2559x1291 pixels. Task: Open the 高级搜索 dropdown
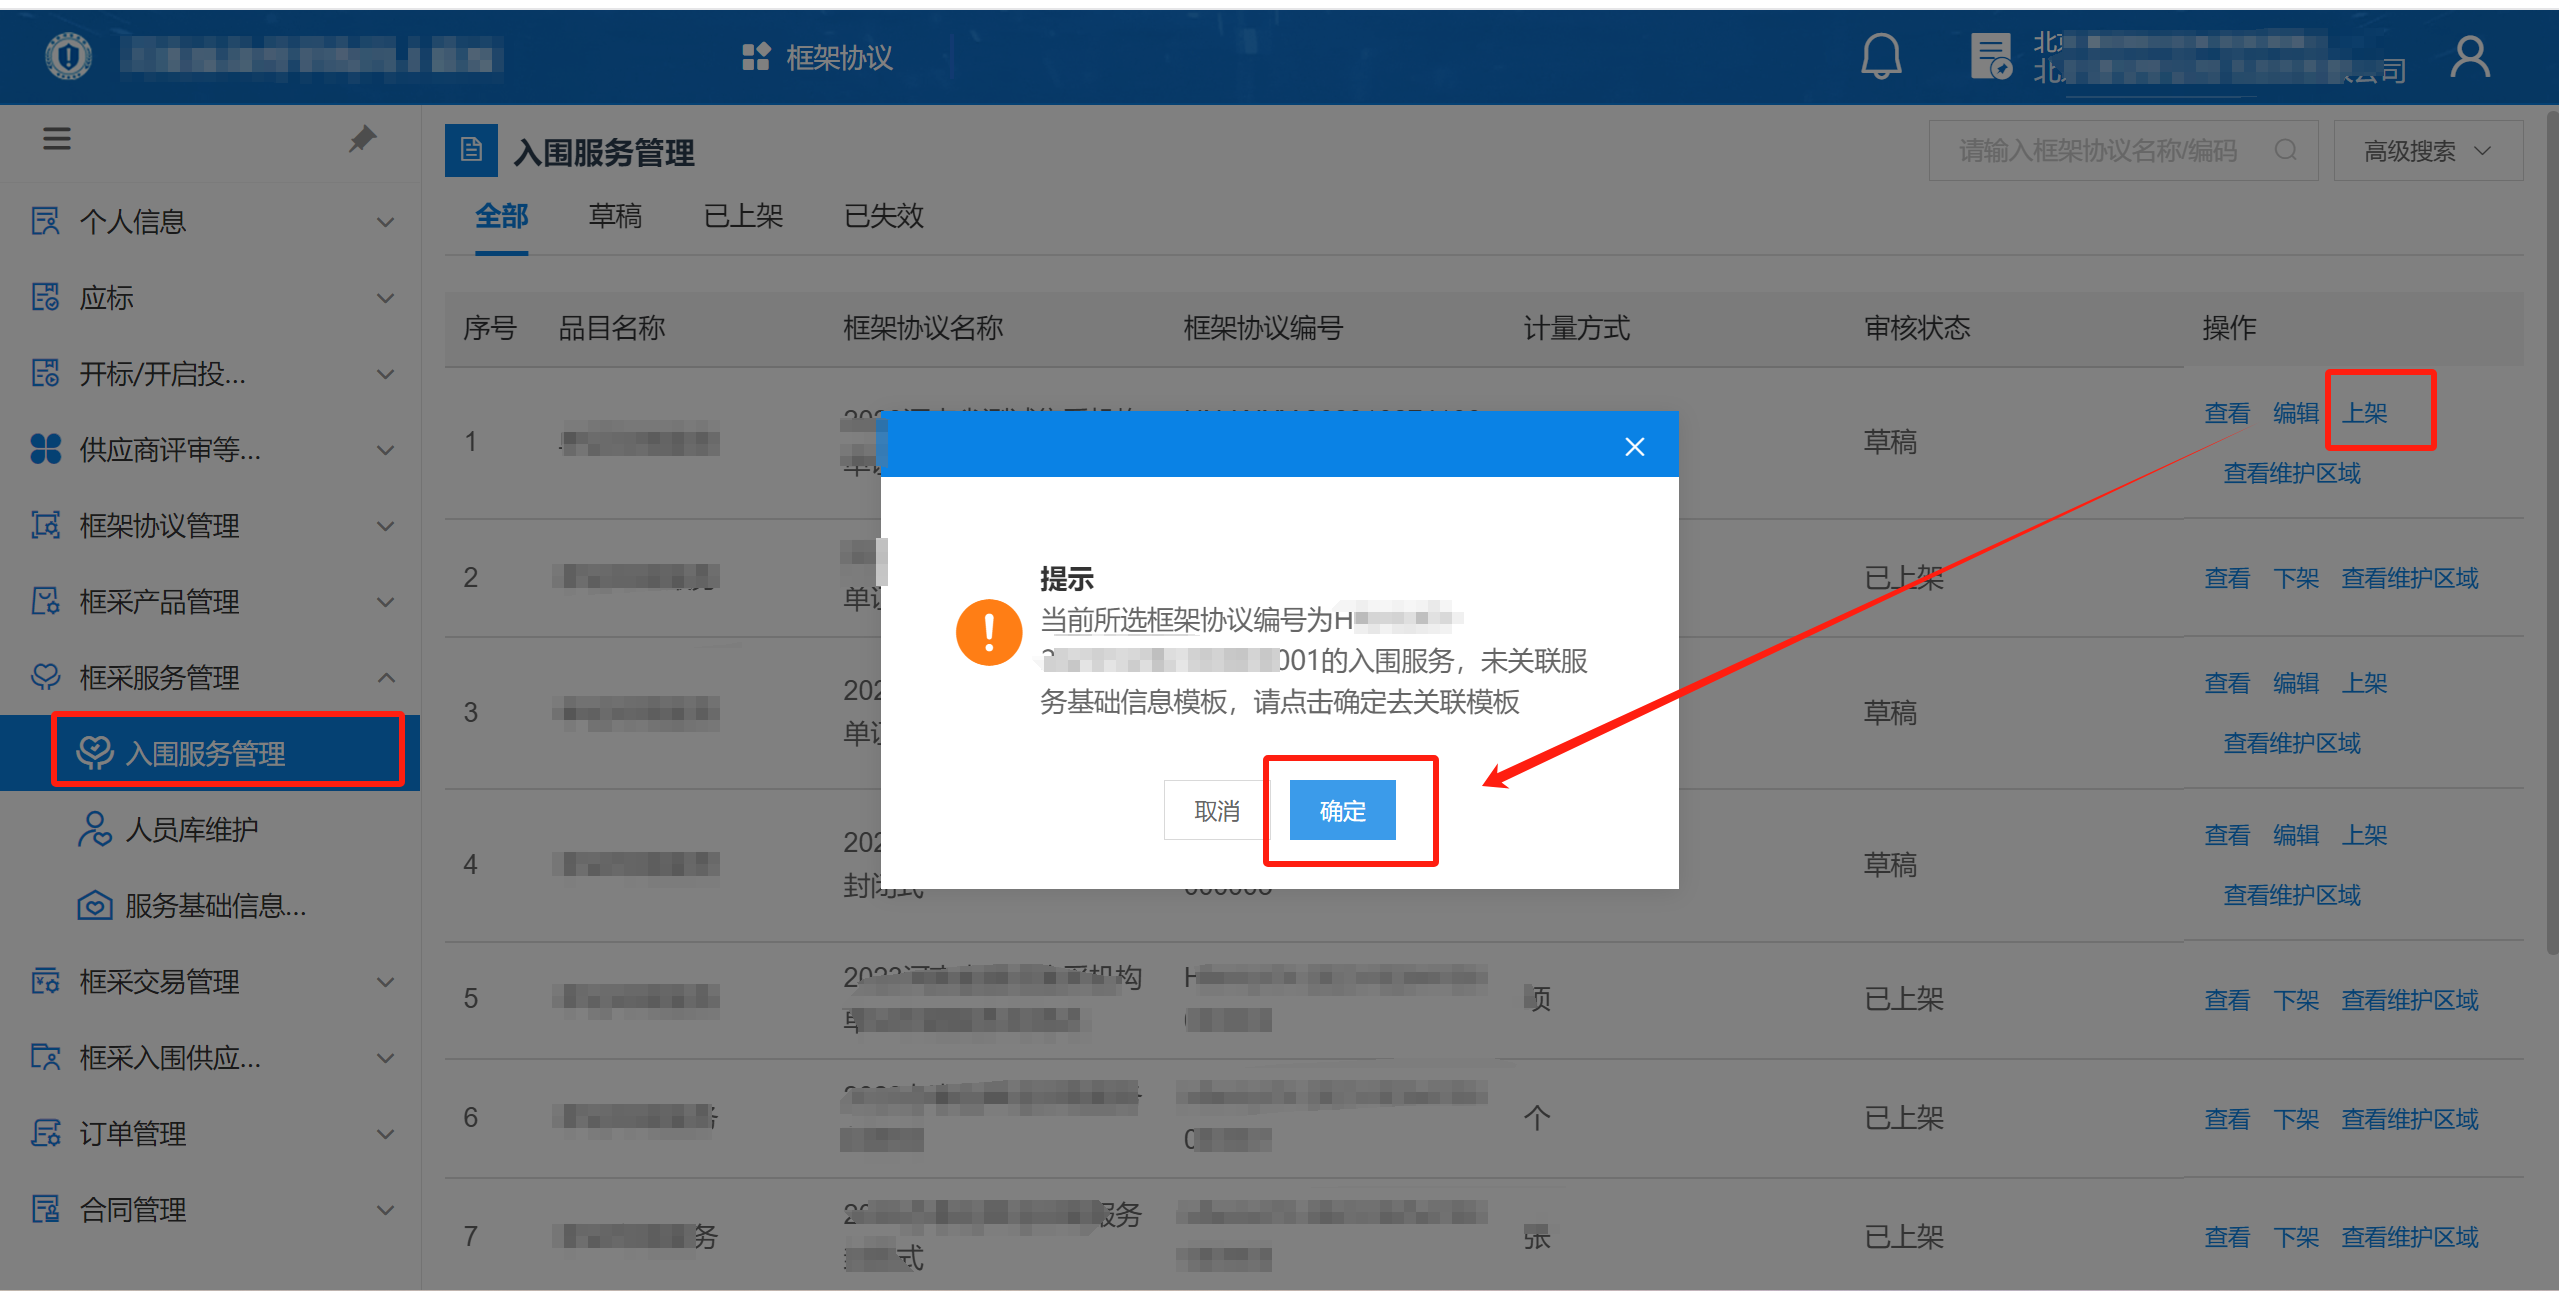(x=2428, y=151)
